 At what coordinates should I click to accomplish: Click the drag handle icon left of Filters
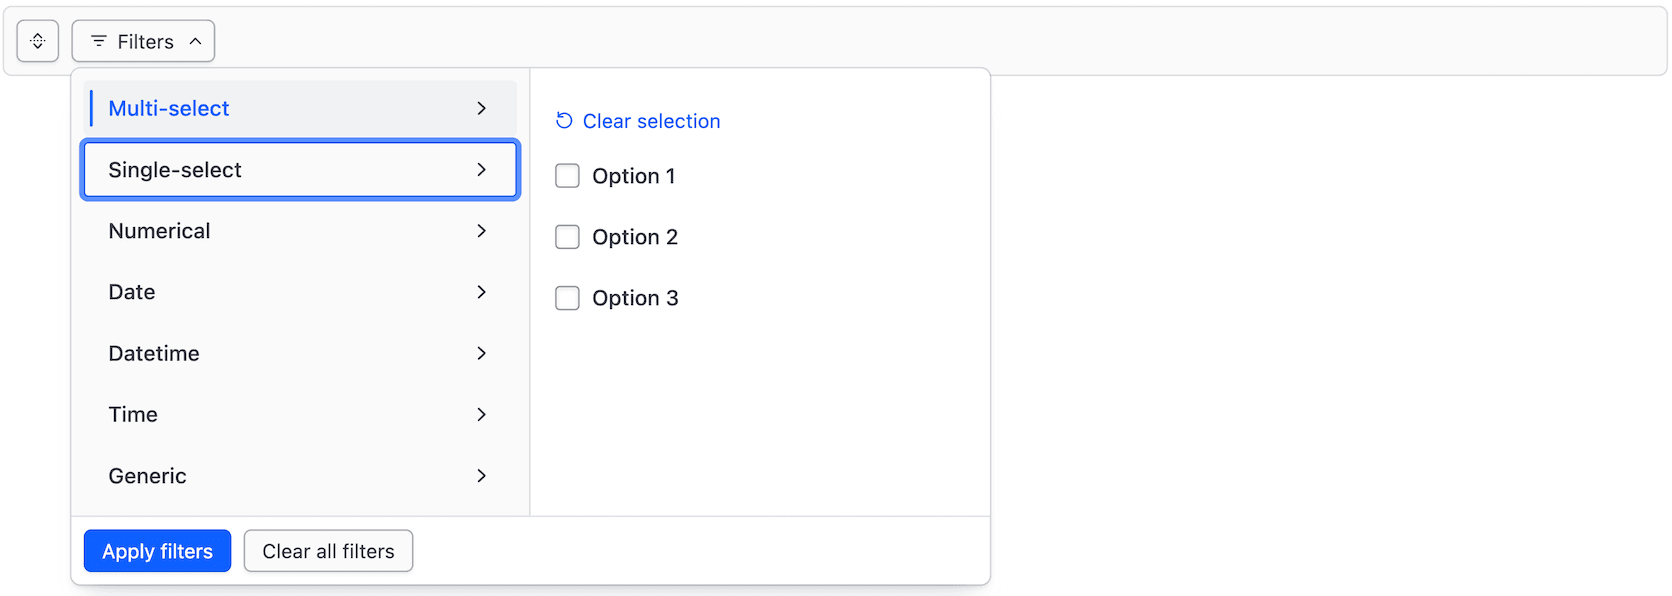tap(37, 41)
